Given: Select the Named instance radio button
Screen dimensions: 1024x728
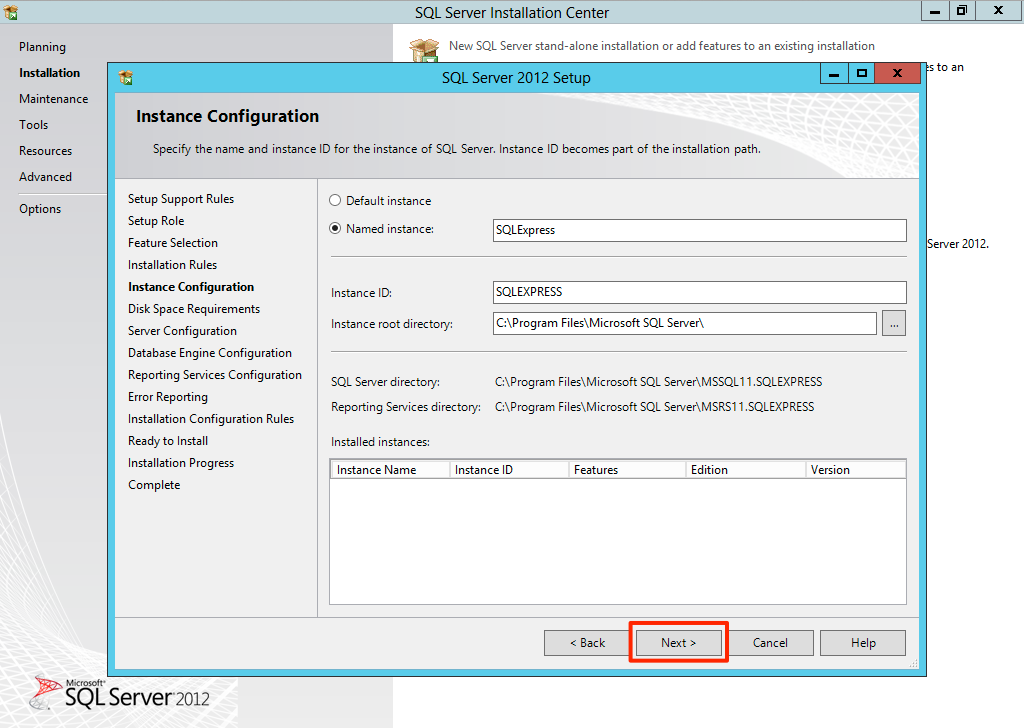Looking at the screenshot, I should click(335, 229).
